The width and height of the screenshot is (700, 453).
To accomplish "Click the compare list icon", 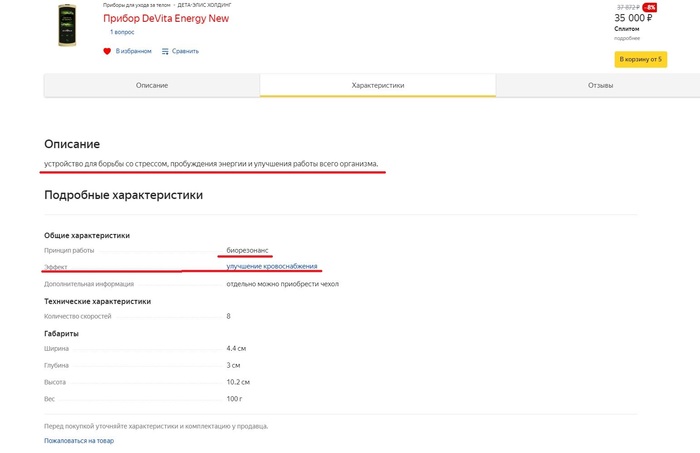I will click(165, 51).
